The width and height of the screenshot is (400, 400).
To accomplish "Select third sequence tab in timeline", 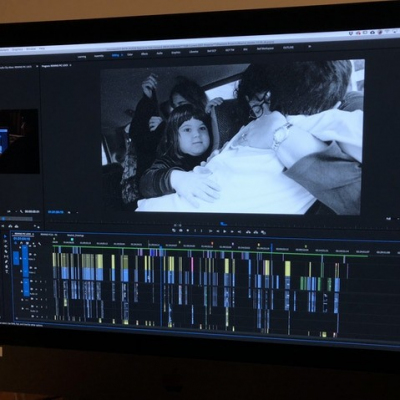I will pos(75,235).
